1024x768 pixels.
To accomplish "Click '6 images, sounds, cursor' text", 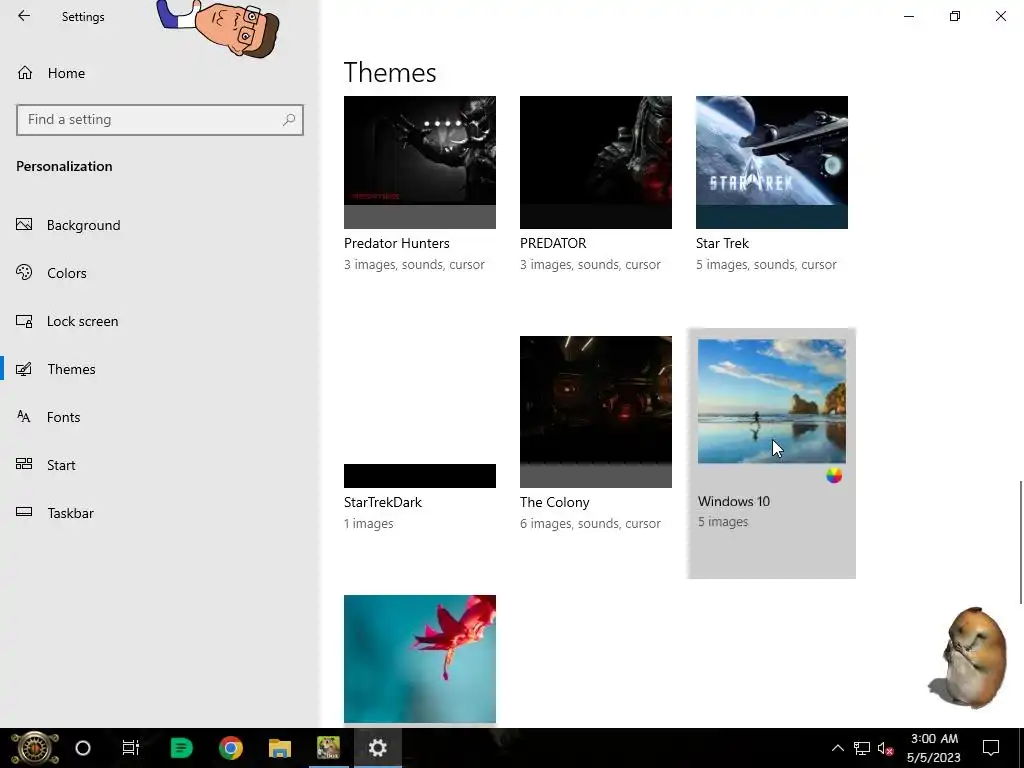I will [x=590, y=524].
